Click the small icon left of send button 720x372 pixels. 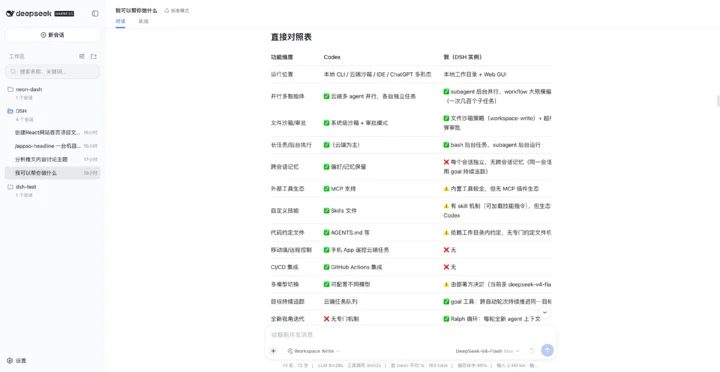(x=532, y=350)
